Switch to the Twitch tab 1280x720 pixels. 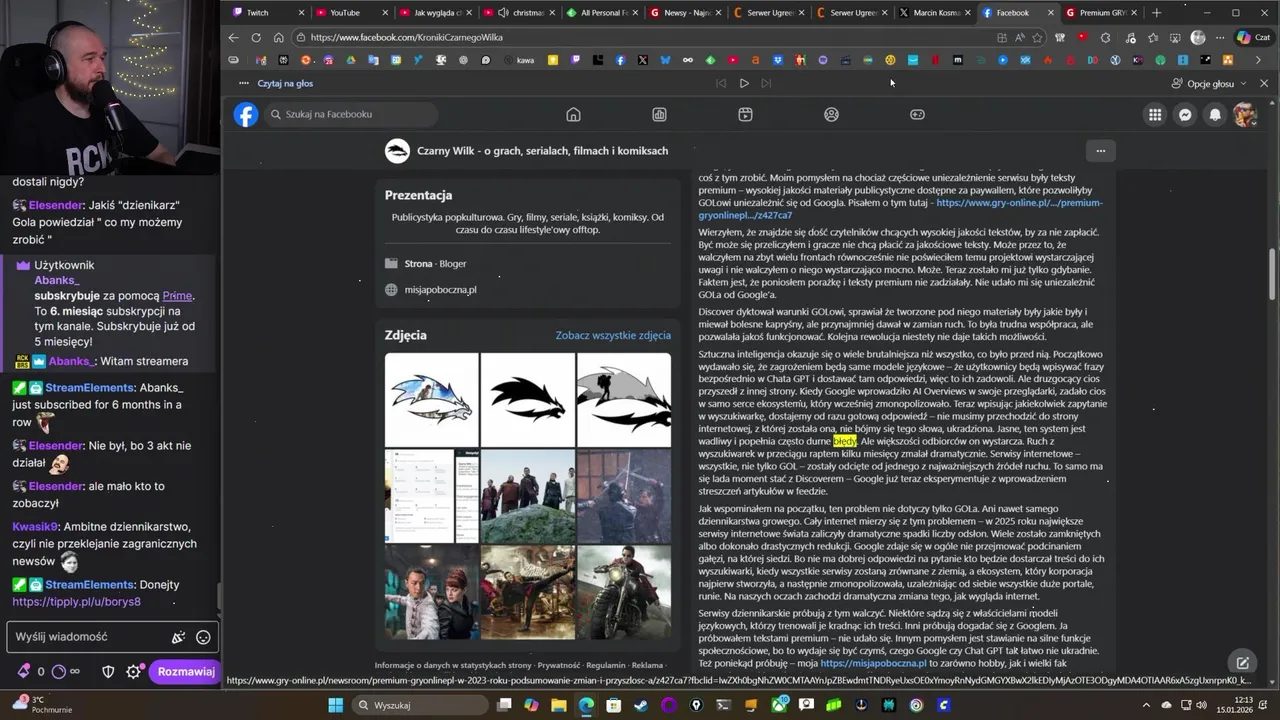265,13
